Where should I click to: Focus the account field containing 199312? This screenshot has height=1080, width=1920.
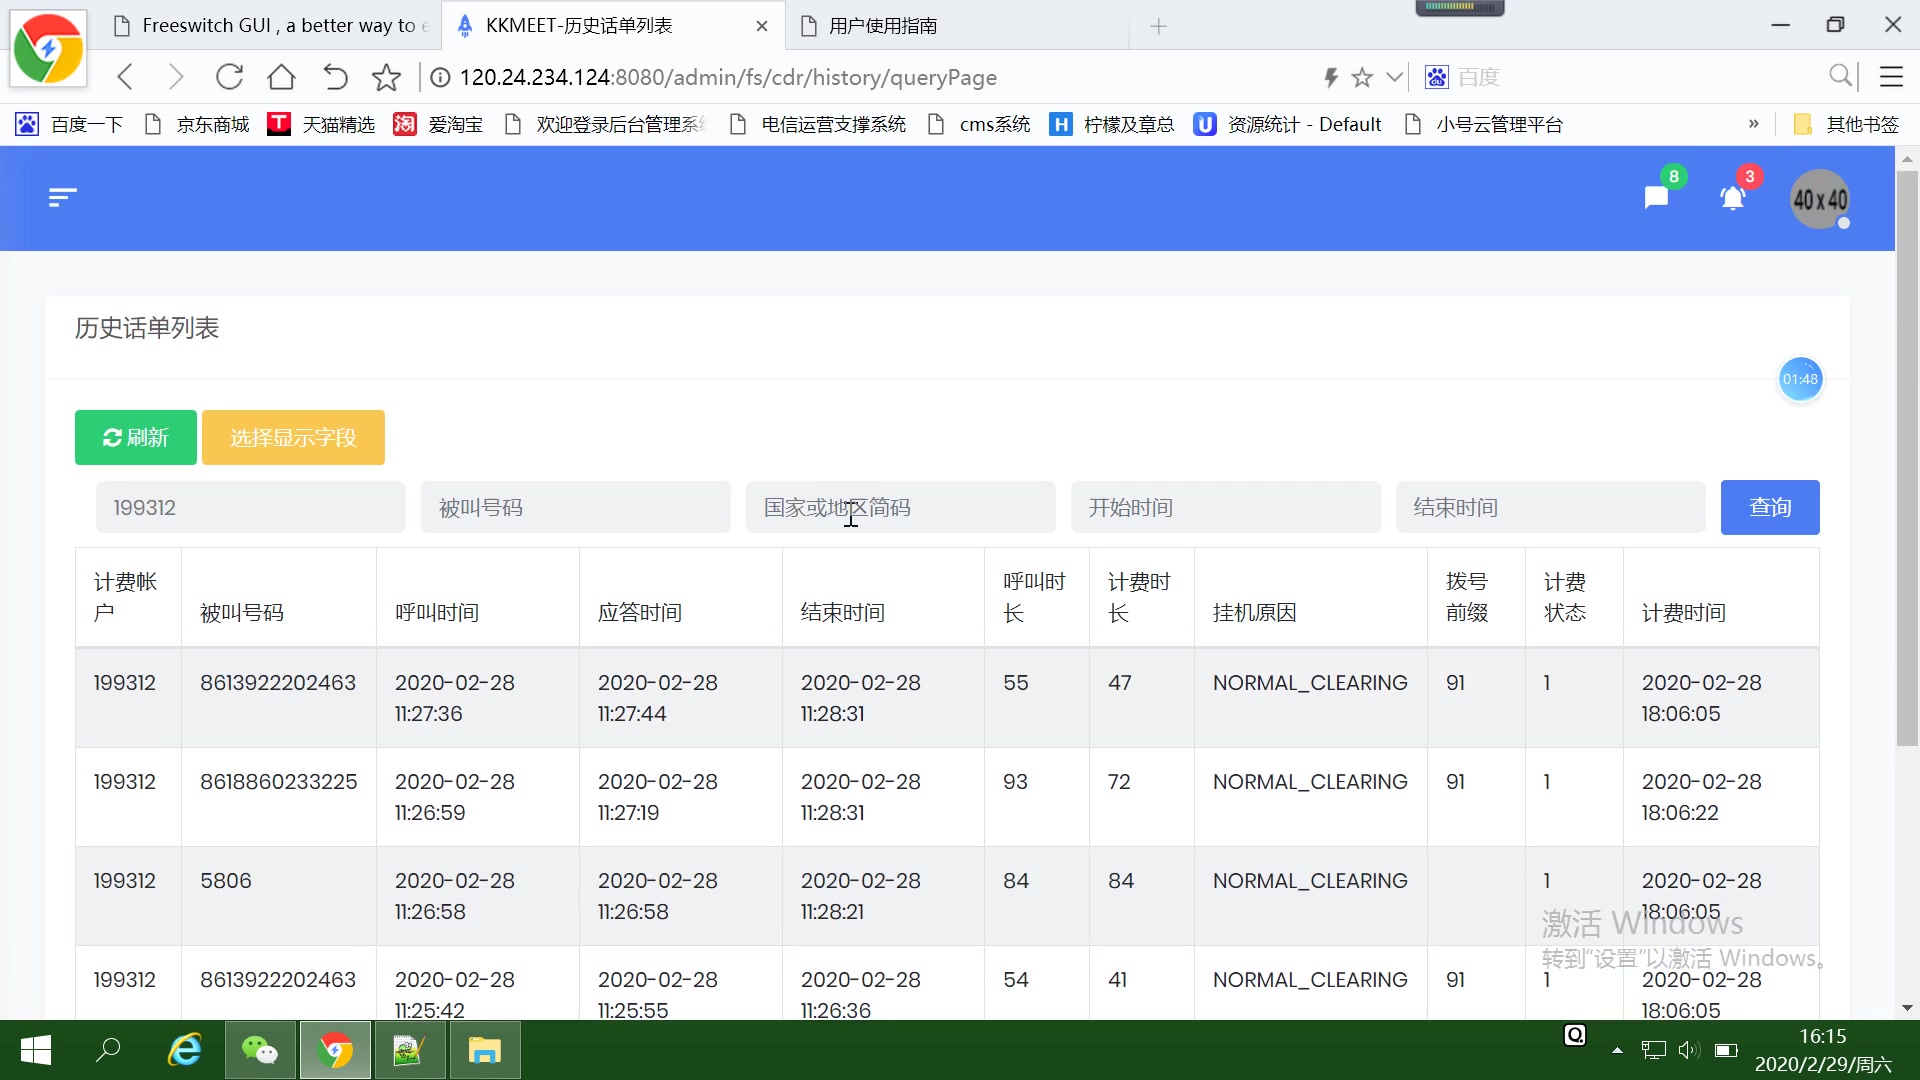(x=251, y=508)
